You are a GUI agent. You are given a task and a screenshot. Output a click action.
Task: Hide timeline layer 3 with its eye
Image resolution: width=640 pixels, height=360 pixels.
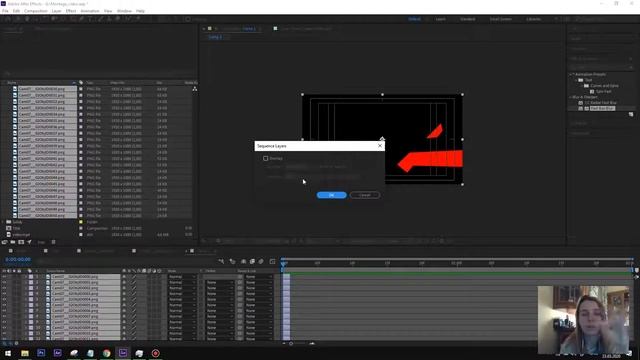4,288
